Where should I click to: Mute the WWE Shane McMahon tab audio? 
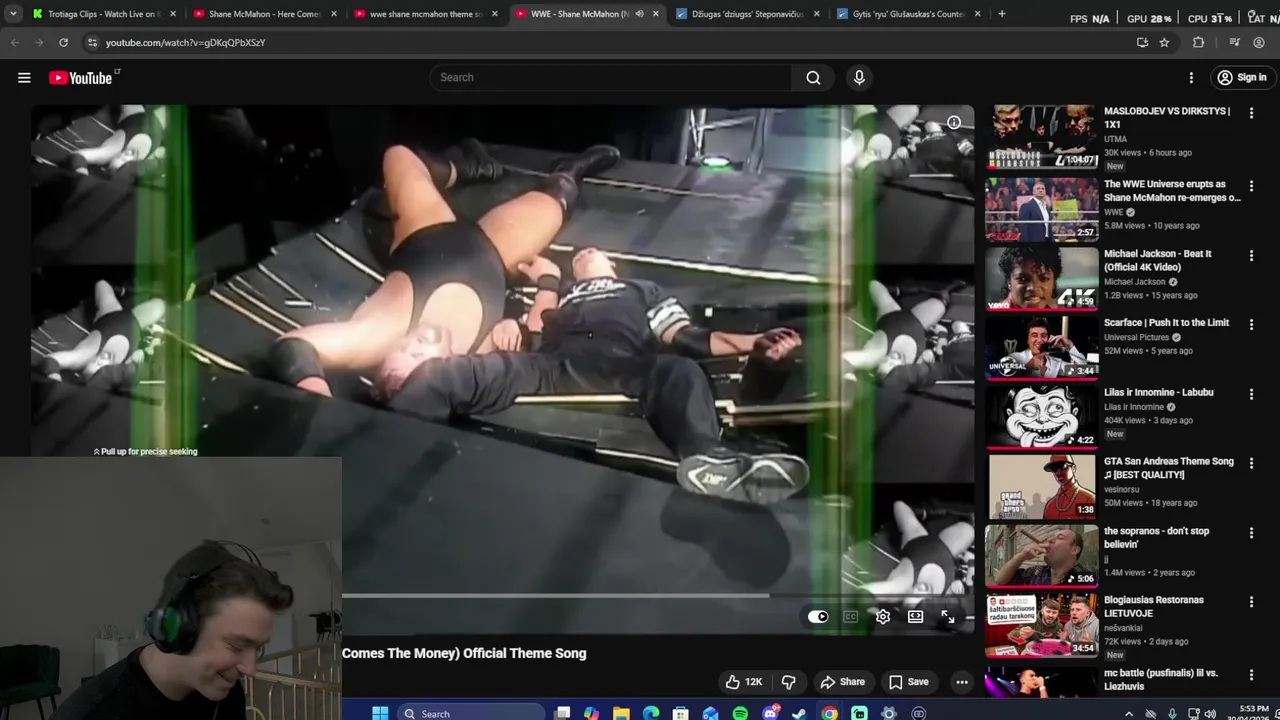[x=639, y=14]
